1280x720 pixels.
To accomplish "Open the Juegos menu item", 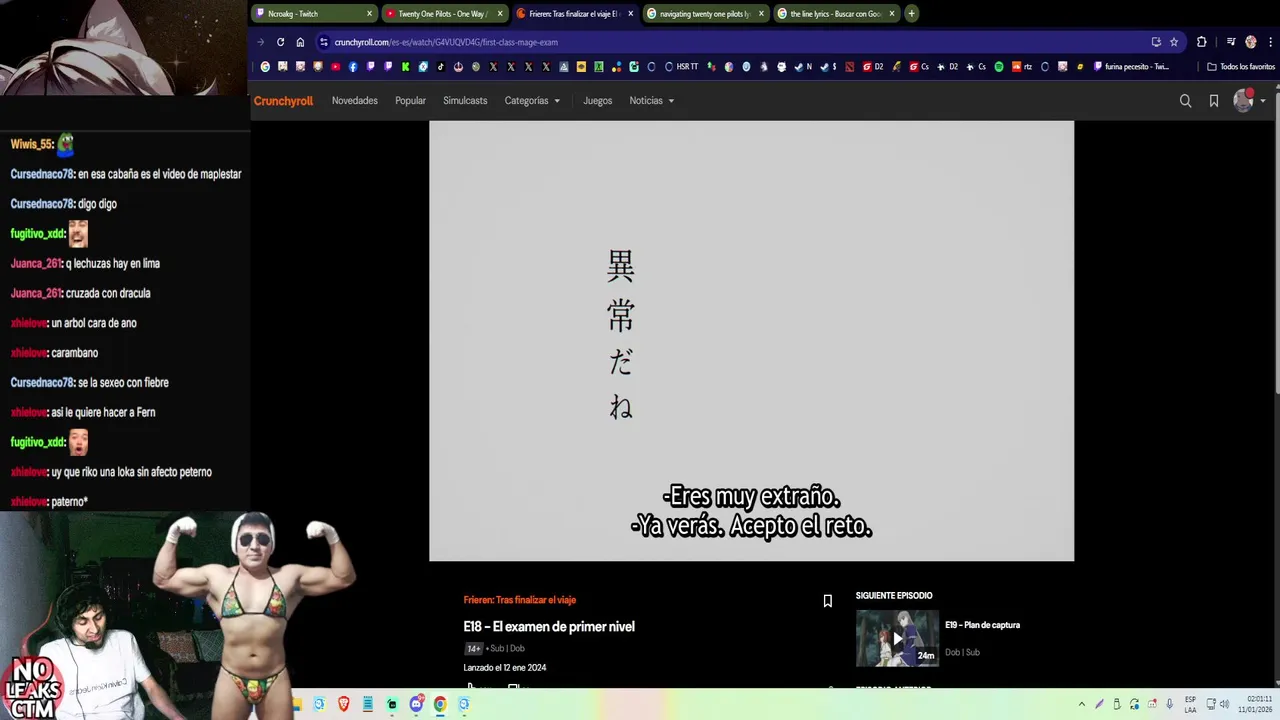I will point(598,101).
